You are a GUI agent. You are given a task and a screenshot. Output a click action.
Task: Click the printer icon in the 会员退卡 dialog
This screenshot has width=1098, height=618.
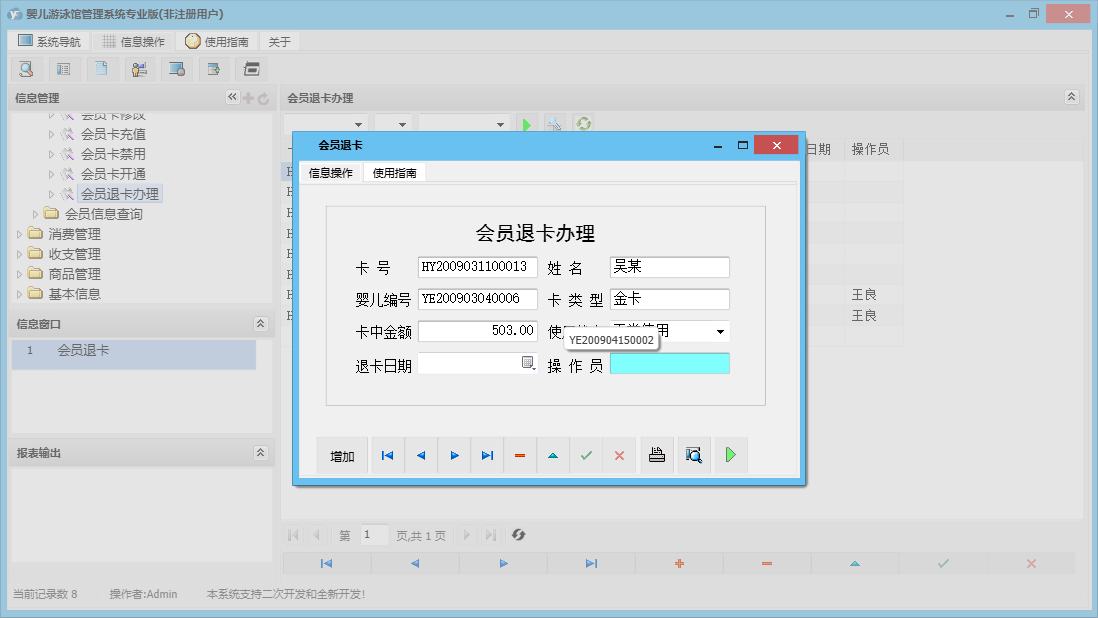click(657, 455)
